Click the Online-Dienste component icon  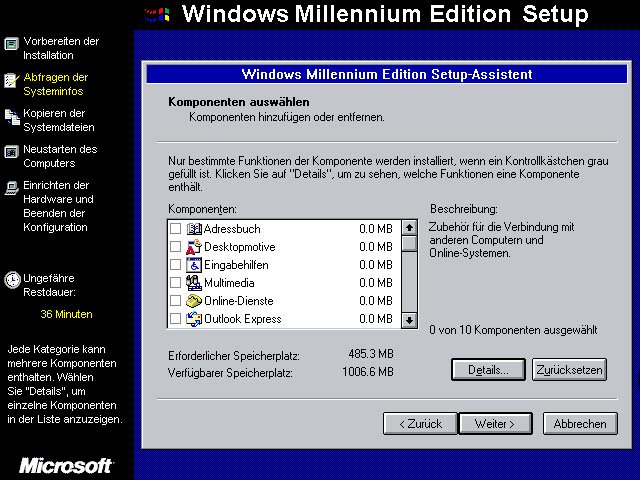(x=194, y=301)
